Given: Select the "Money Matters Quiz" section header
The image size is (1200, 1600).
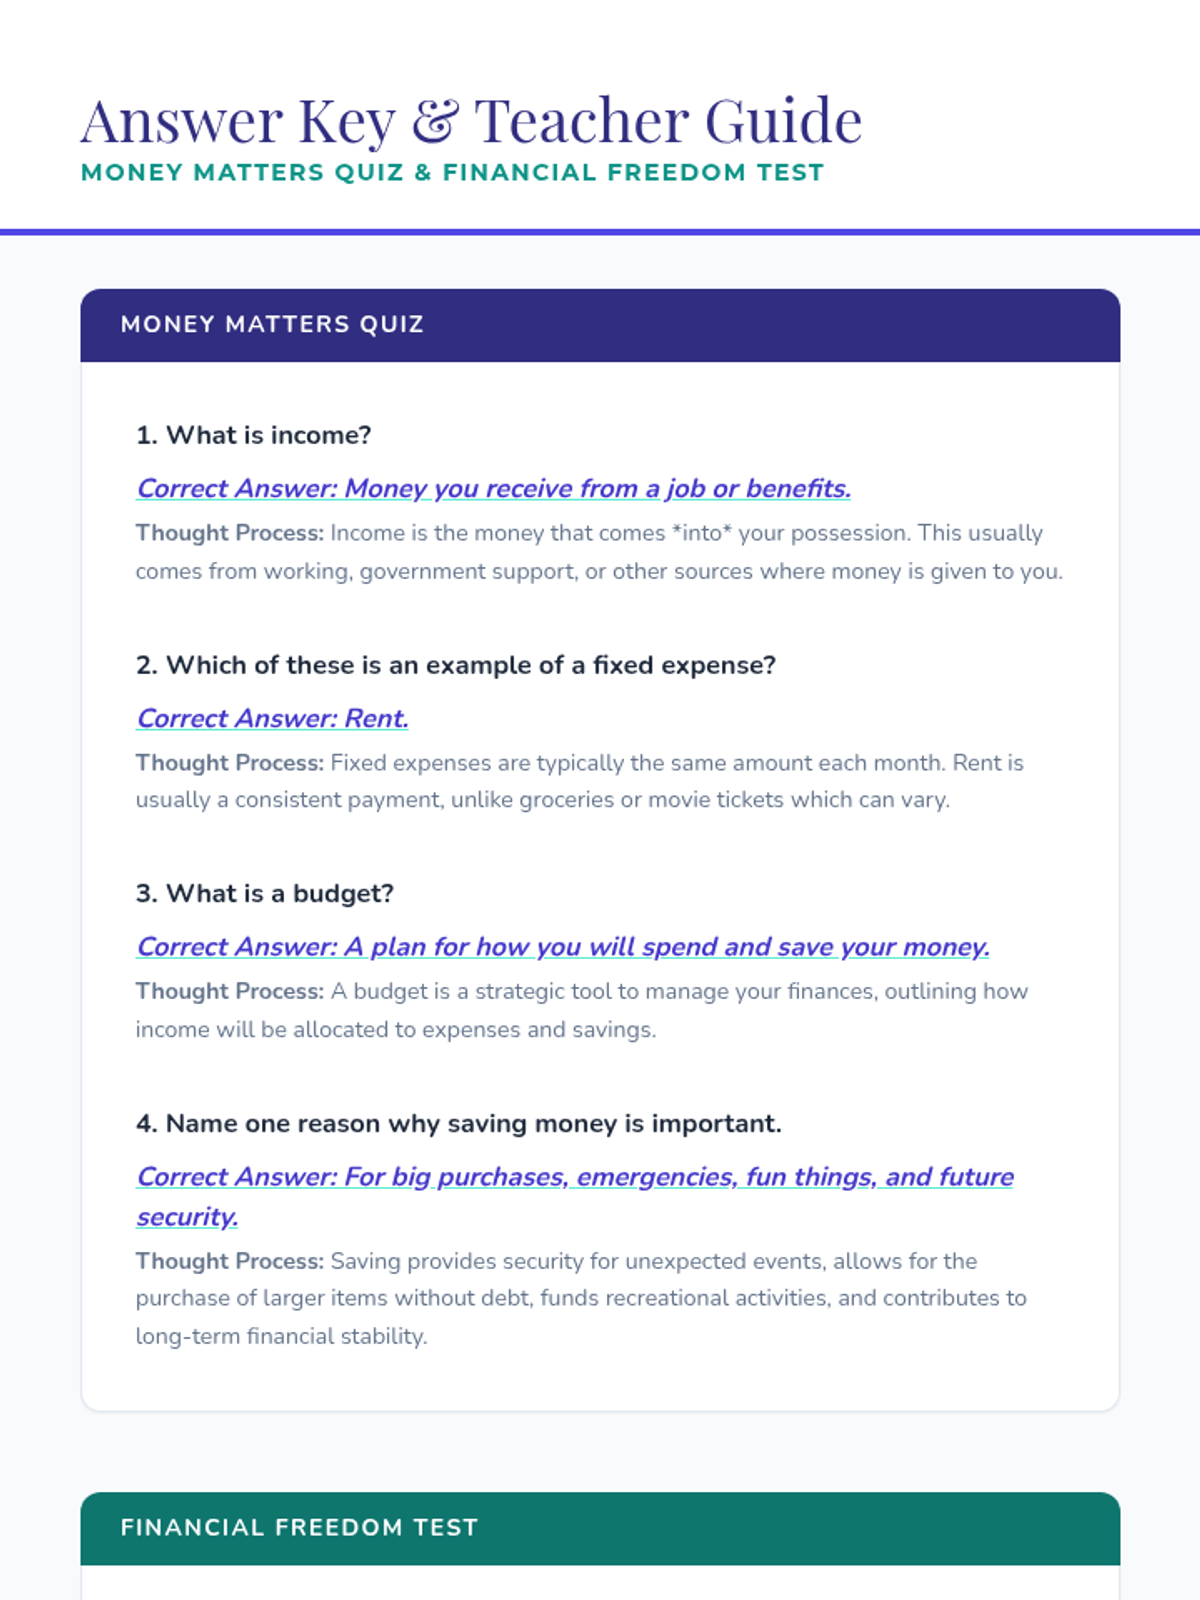Looking at the screenshot, I should (x=272, y=325).
